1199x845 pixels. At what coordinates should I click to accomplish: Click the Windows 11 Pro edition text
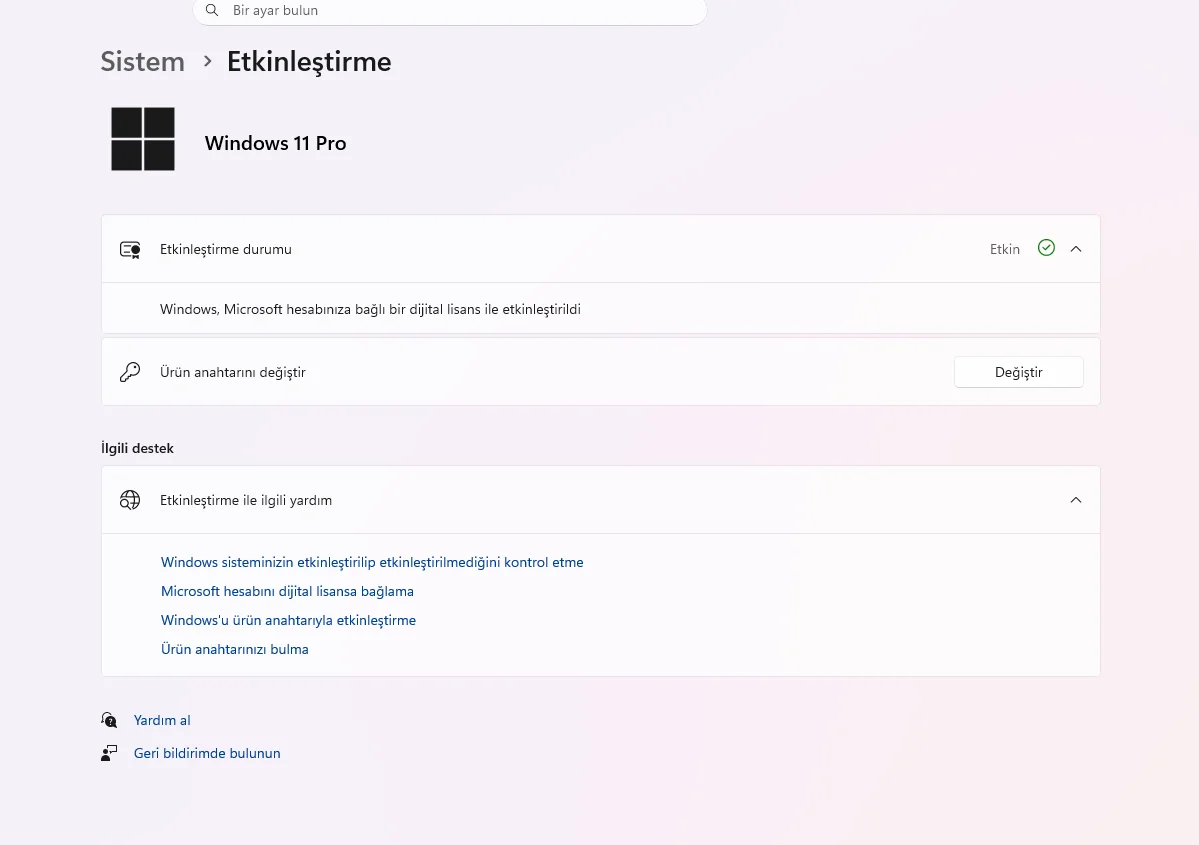pyautogui.click(x=275, y=143)
